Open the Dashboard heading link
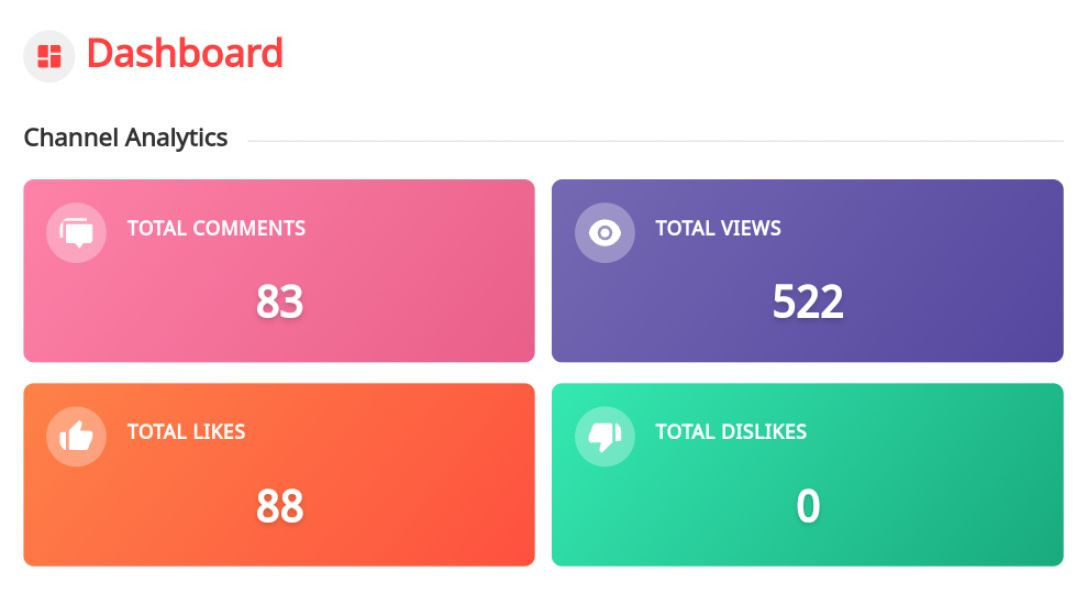The image size is (1076, 604). coord(184,54)
